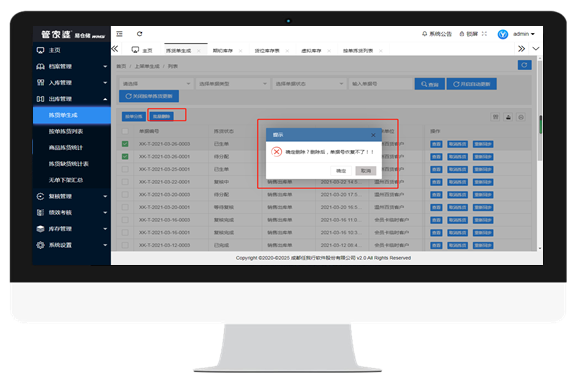The image size is (576, 378).
Task: Click the blue refresh icon above filters
Action: tap(524, 65)
